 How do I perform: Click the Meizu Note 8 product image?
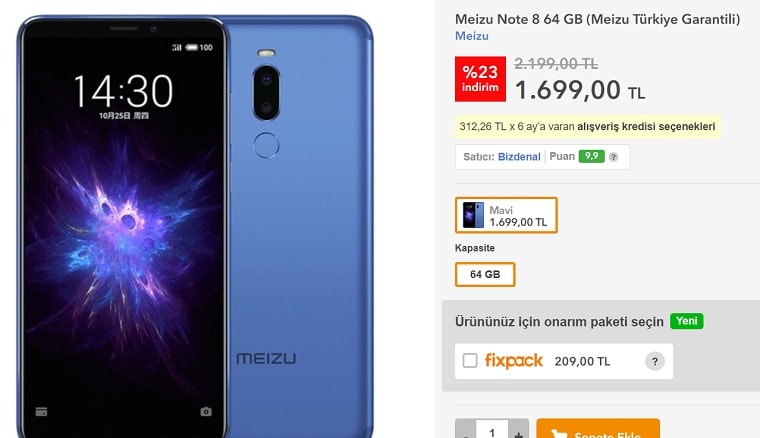[195, 227]
